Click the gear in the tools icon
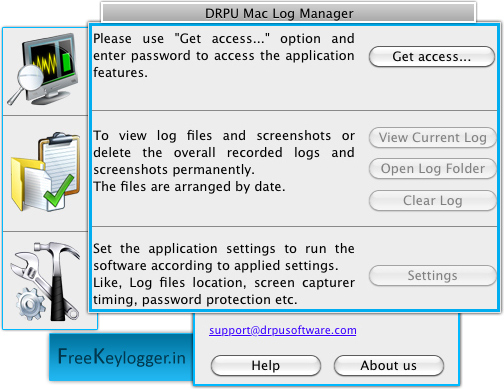 tap(30, 304)
